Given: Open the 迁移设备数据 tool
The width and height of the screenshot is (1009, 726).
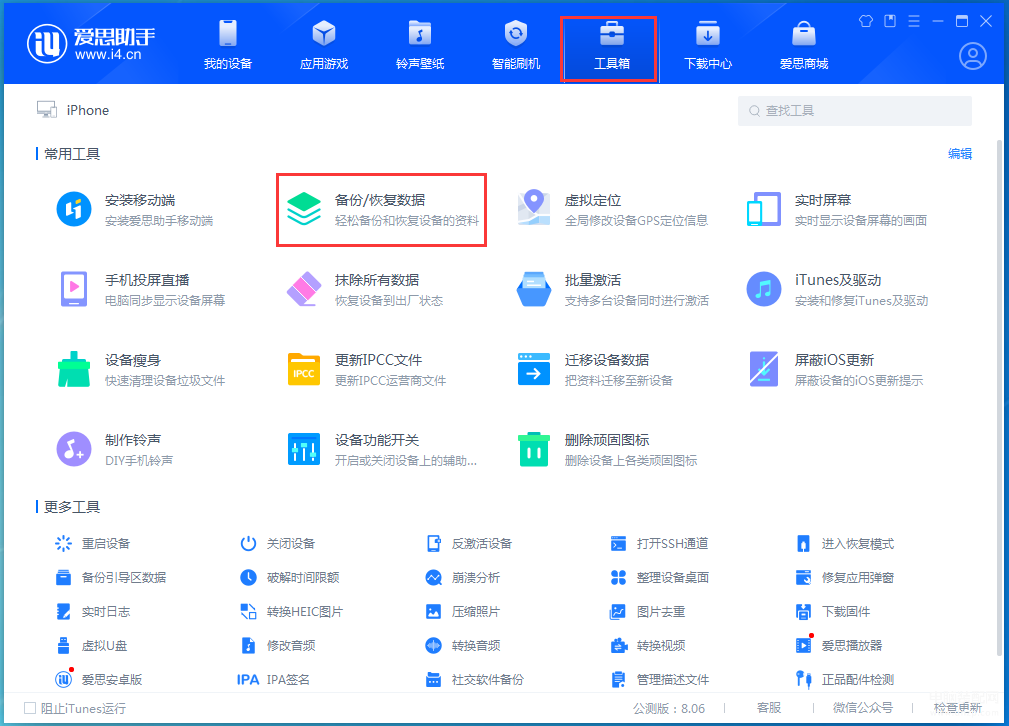Looking at the screenshot, I should pyautogui.click(x=595, y=369).
